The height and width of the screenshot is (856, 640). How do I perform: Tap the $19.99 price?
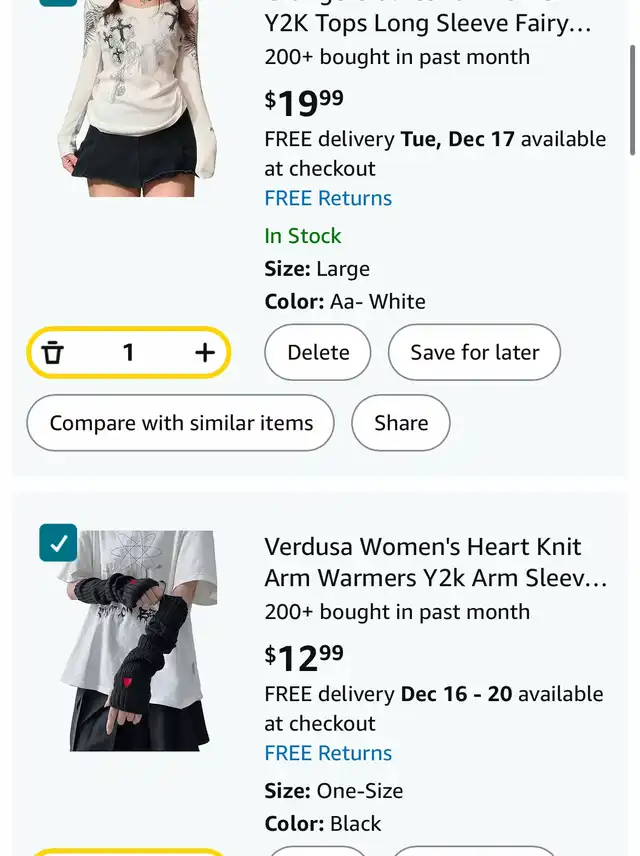tap(304, 103)
